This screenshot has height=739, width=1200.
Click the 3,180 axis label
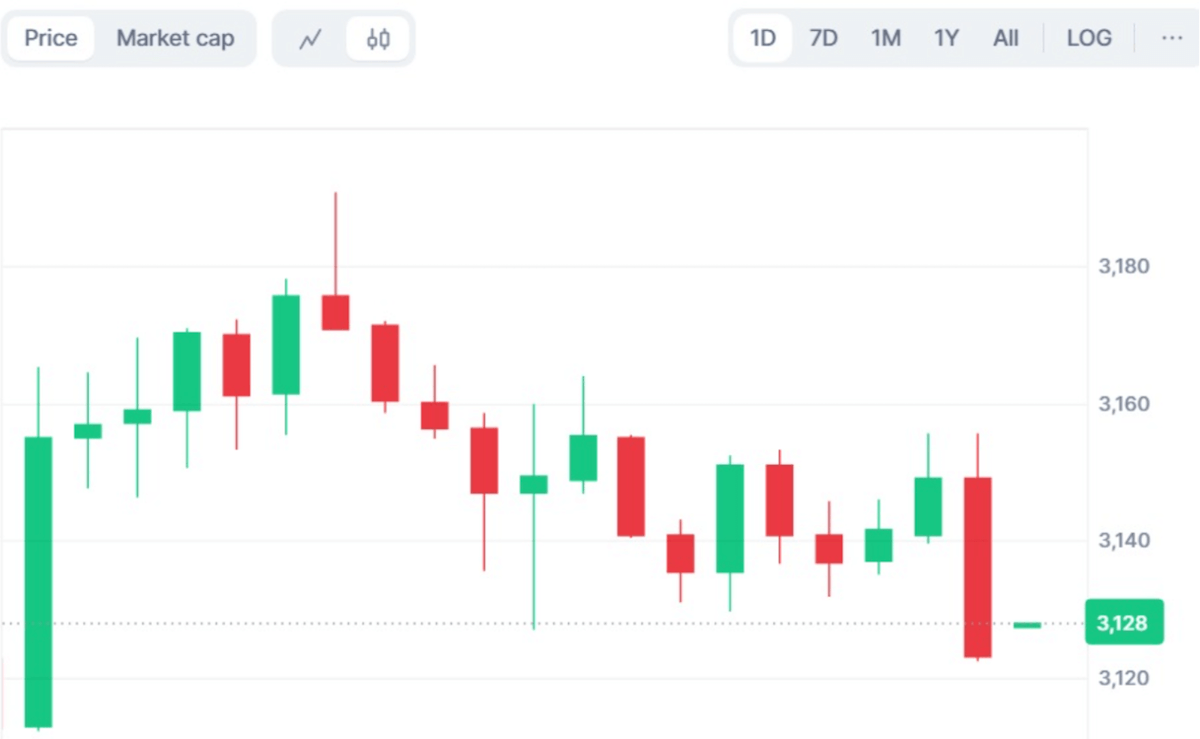click(x=1124, y=266)
